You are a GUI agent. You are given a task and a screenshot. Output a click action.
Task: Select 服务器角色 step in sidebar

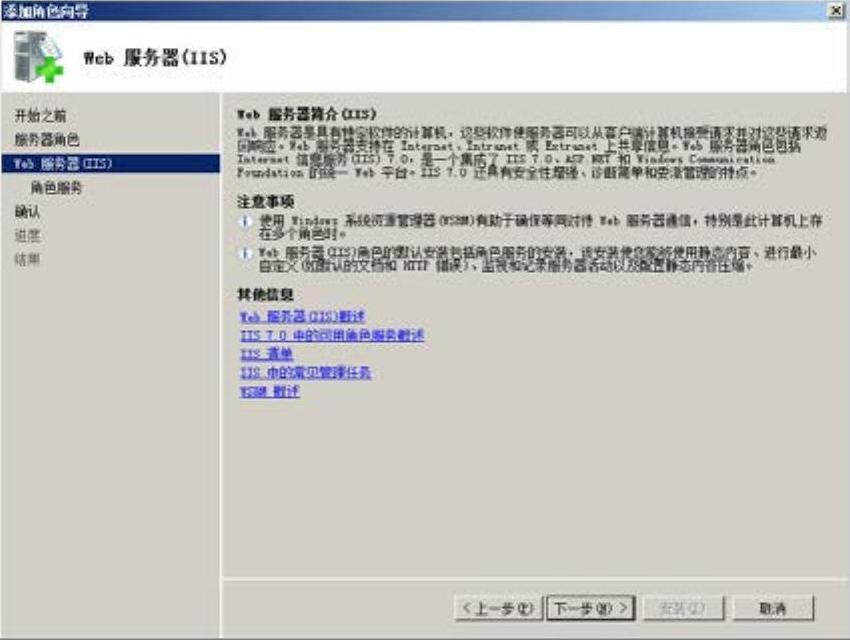pos(47,140)
